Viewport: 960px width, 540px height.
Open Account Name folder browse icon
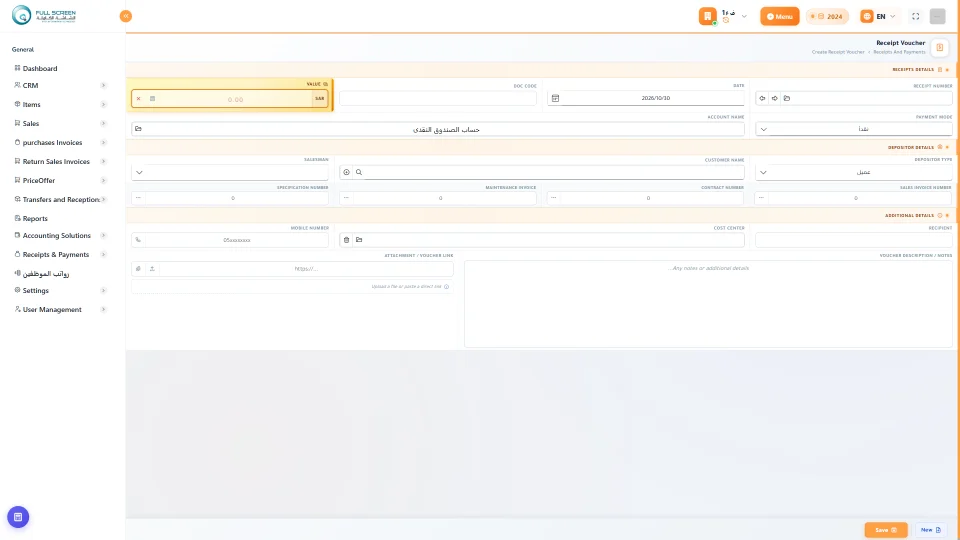138,129
